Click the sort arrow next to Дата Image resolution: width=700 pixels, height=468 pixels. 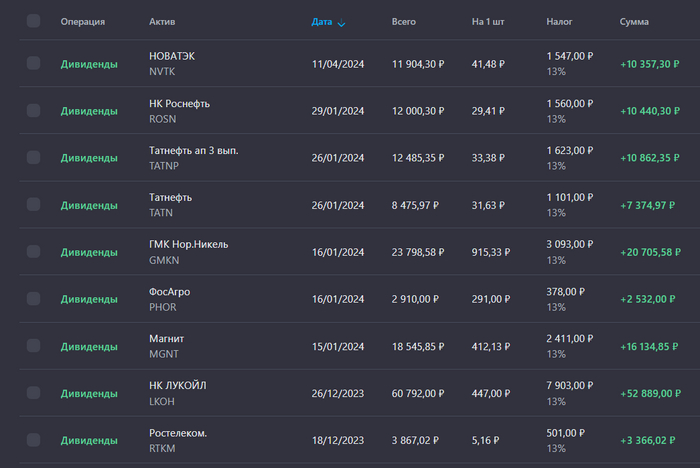(x=342, y=22)
